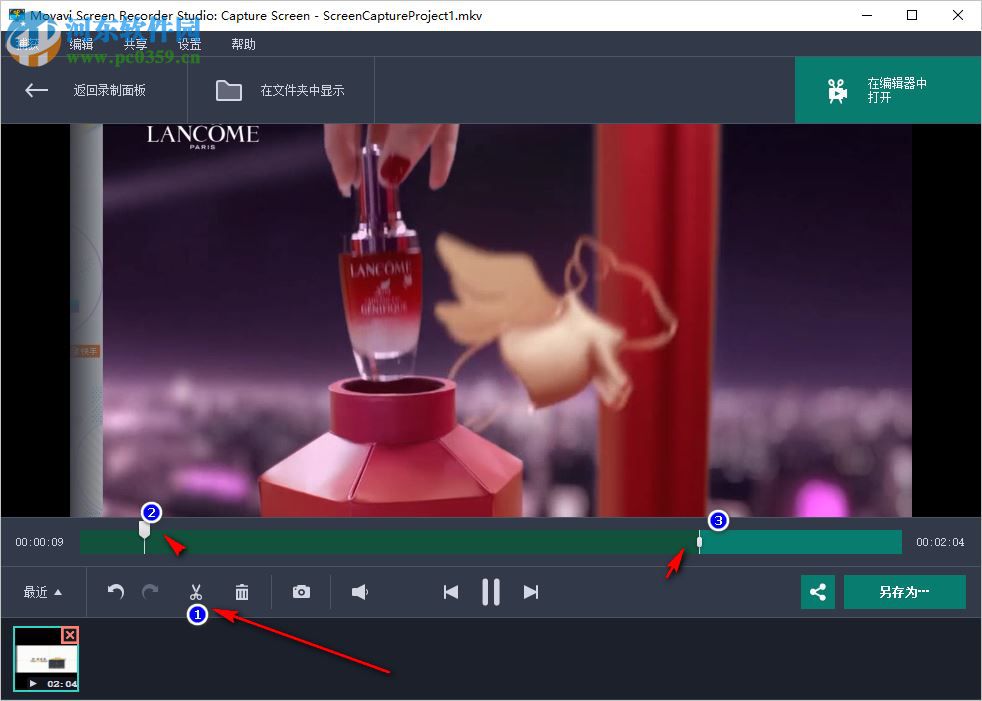Take a snapshot with the camera icon
This screenshot has width=982, height=701.
coord(302,591)
